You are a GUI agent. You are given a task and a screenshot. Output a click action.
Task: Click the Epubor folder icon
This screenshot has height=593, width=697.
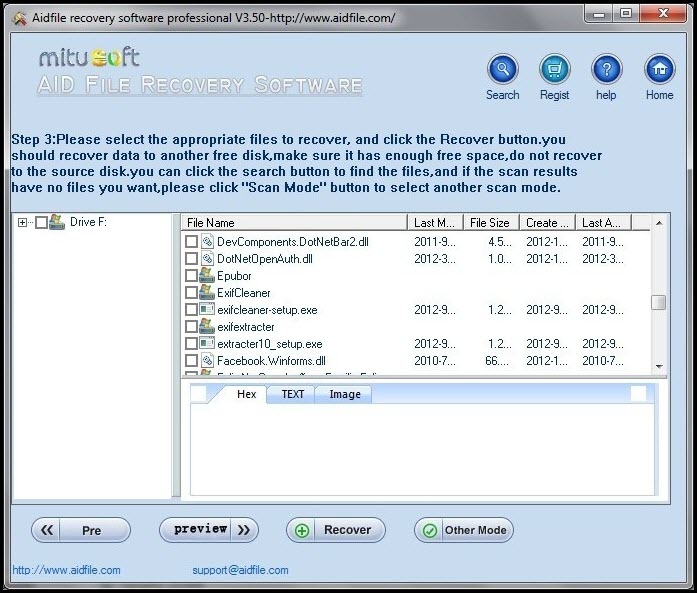tap(207, 275)
